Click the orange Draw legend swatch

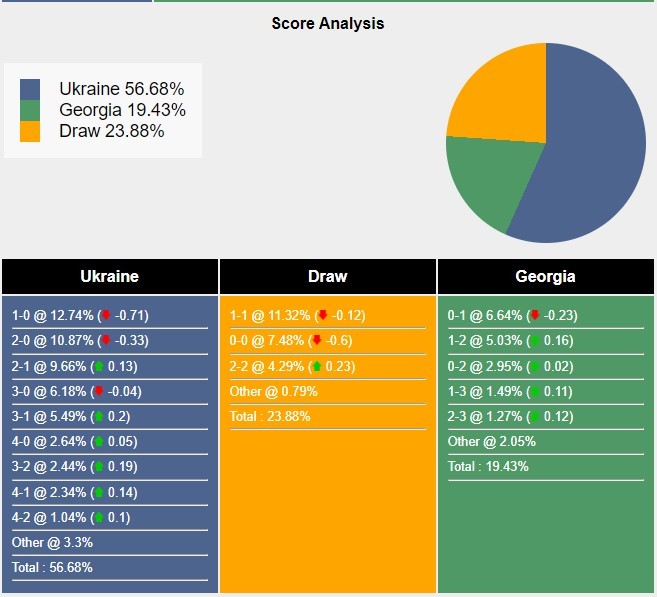pyautogui.click(x=30, y=132)
